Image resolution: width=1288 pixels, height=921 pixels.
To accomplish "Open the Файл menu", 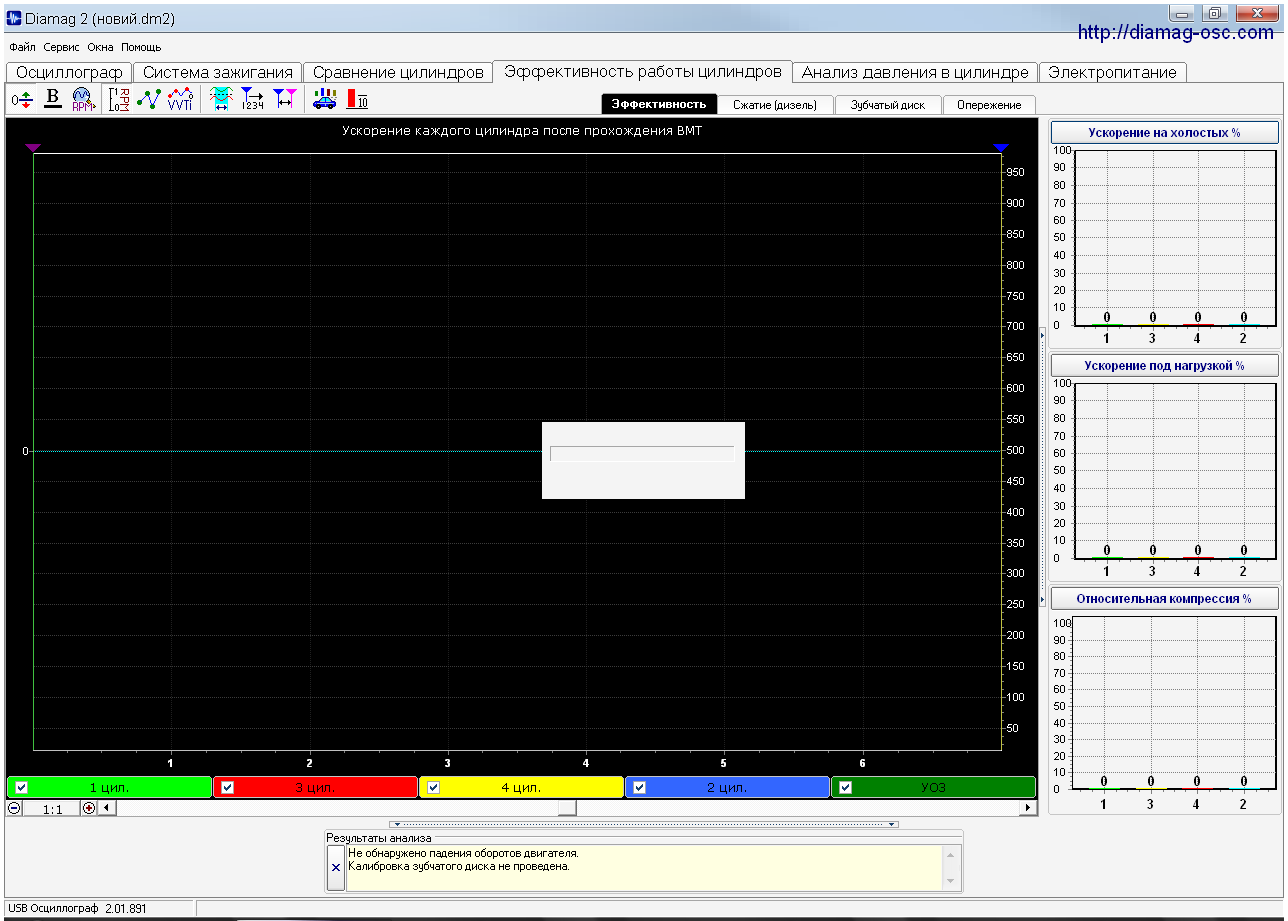I will (22, 47).
